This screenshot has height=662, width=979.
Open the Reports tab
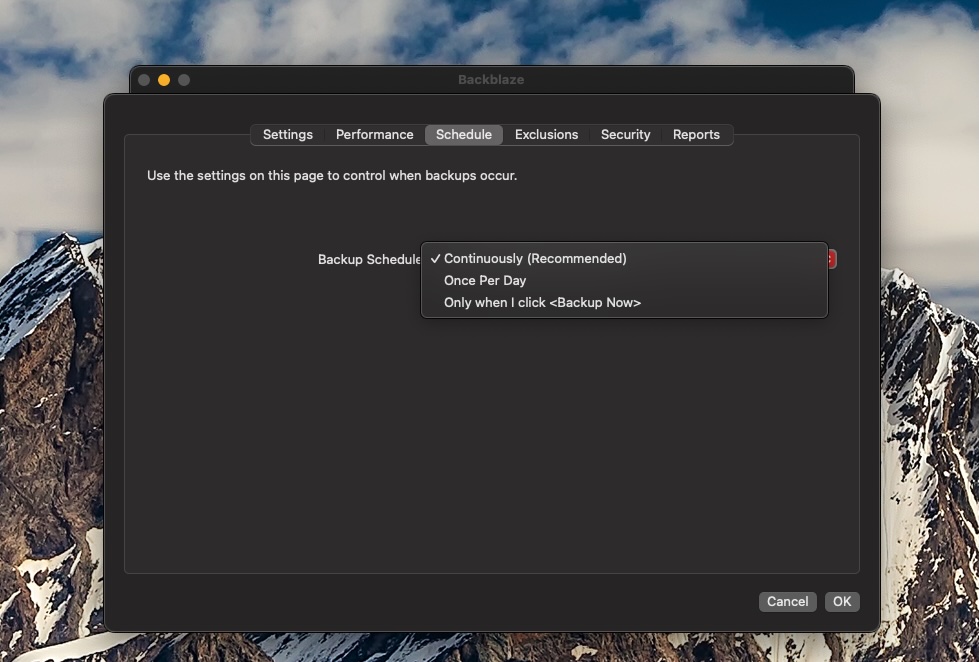point(696,134)
